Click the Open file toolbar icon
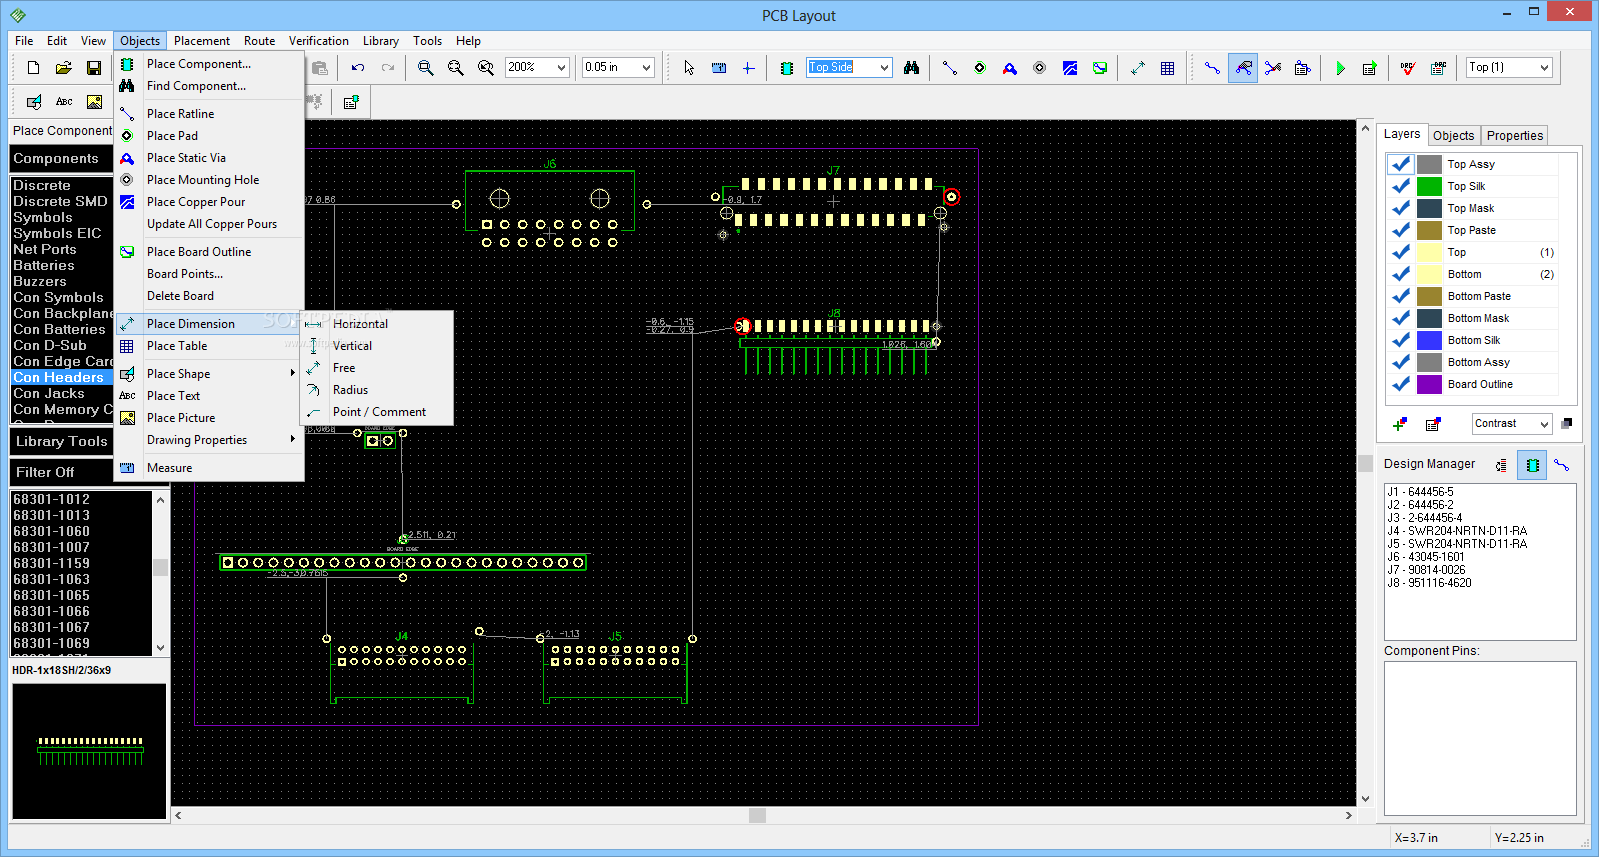This screenshot has height=857, width=1599. pos(63,68)
